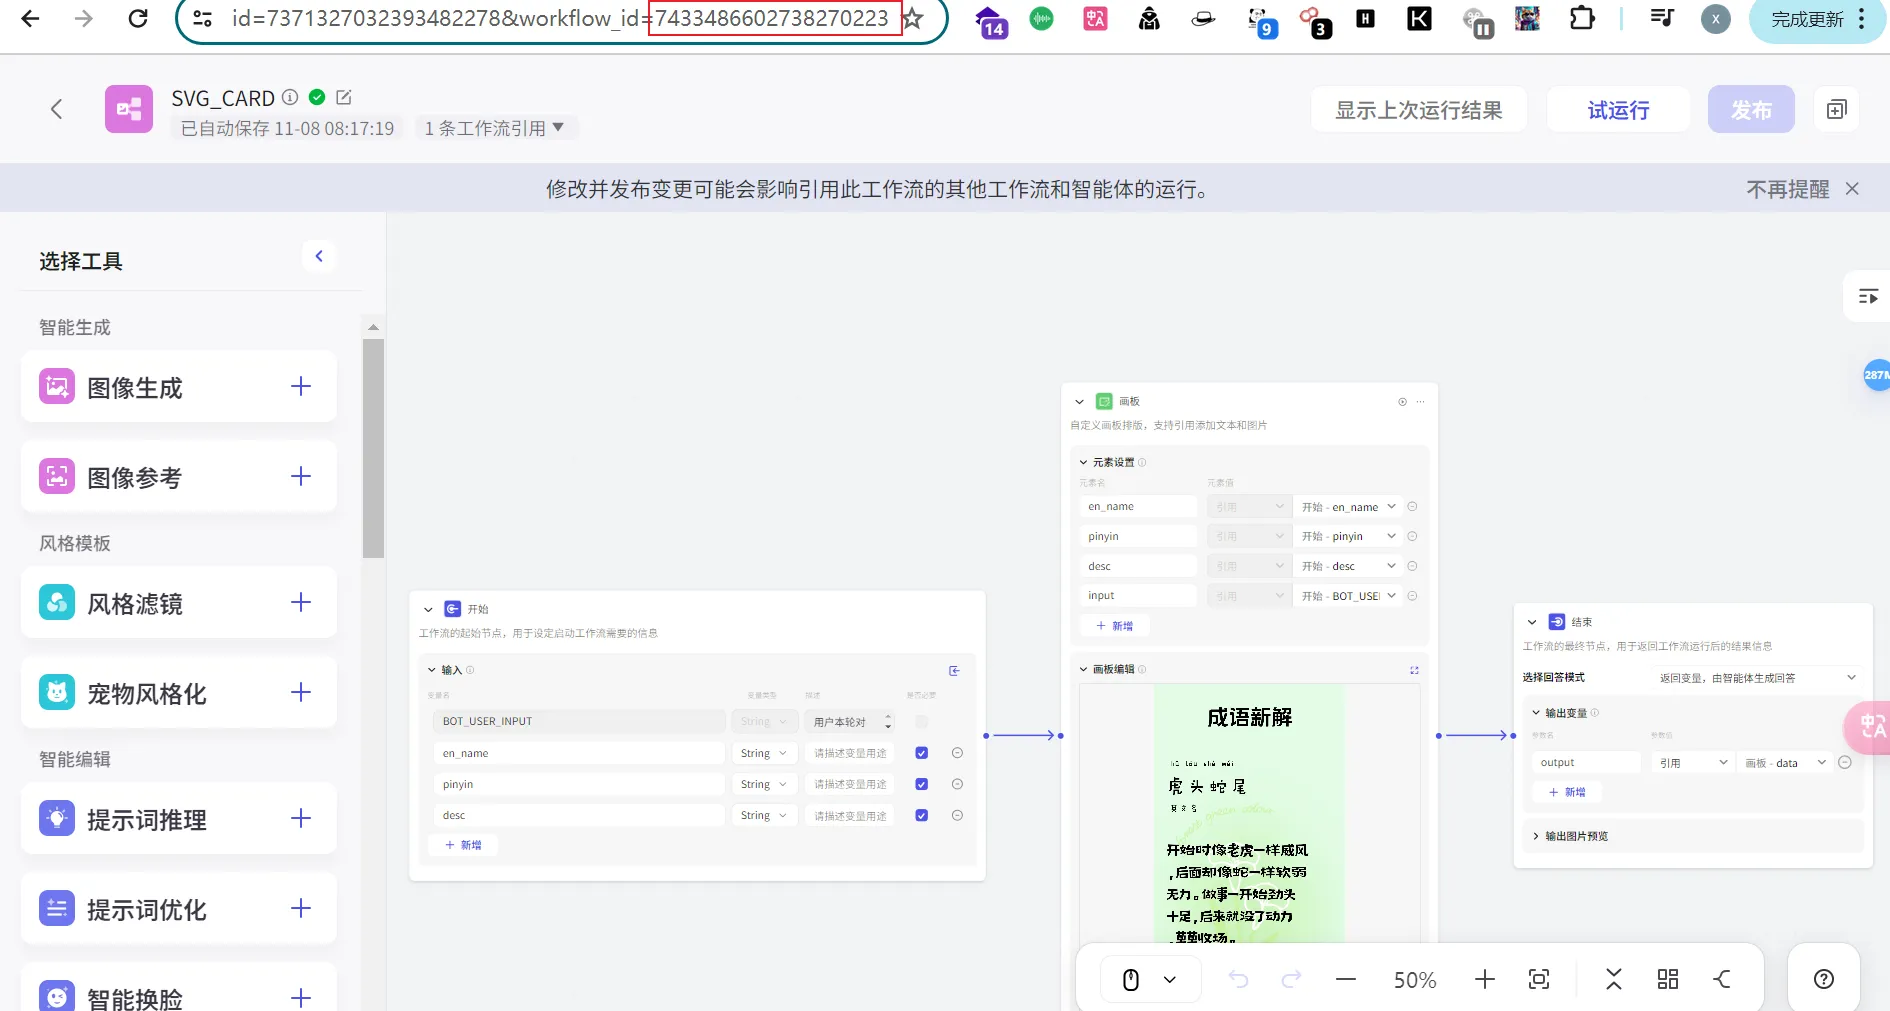Toggle the required checkbox for desc

click(x=922, y=815)
